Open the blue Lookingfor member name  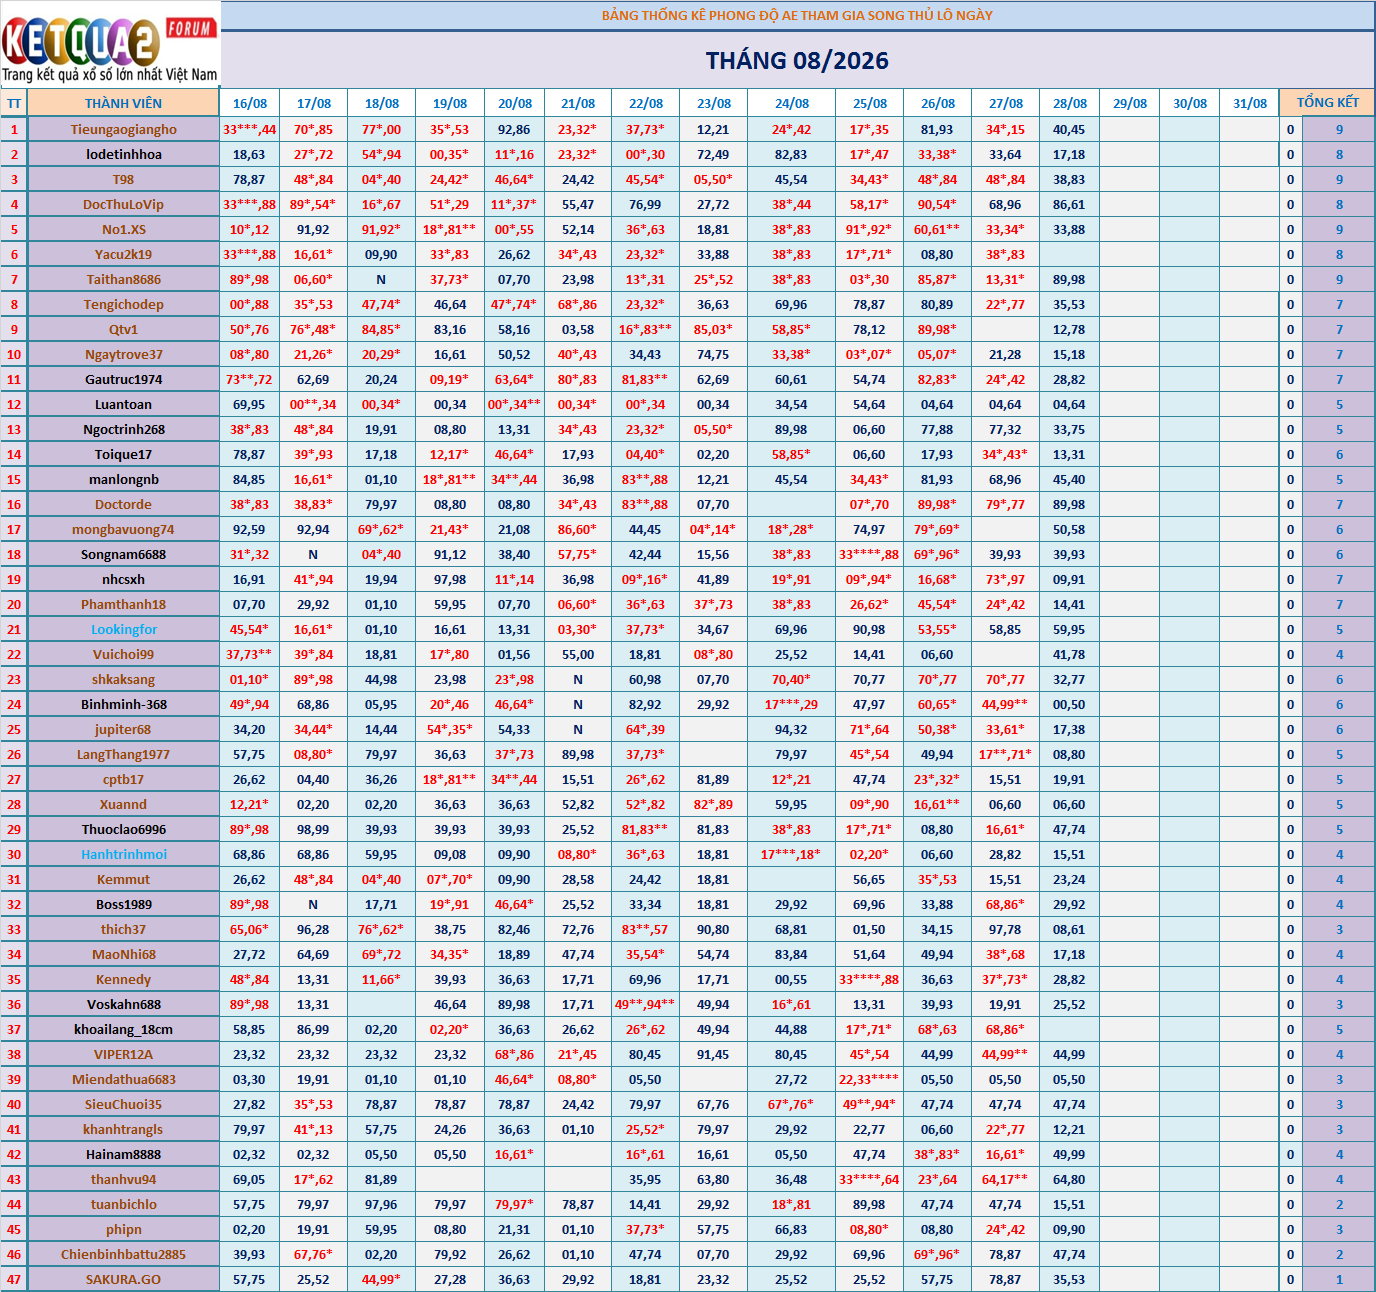(x=123, y=629)
